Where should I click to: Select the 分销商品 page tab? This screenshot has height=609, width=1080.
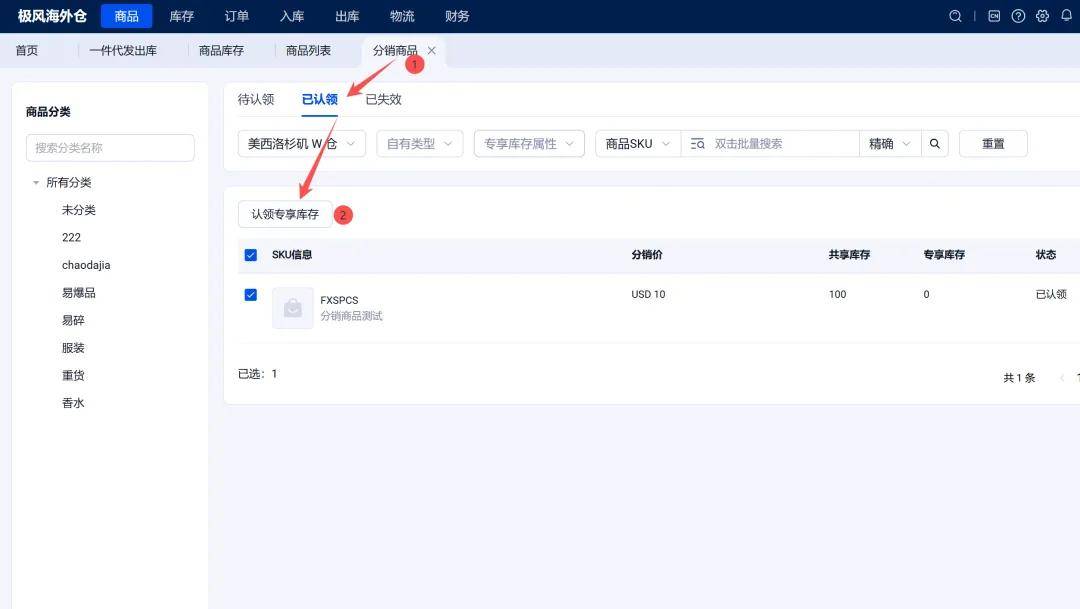[395, 50]
